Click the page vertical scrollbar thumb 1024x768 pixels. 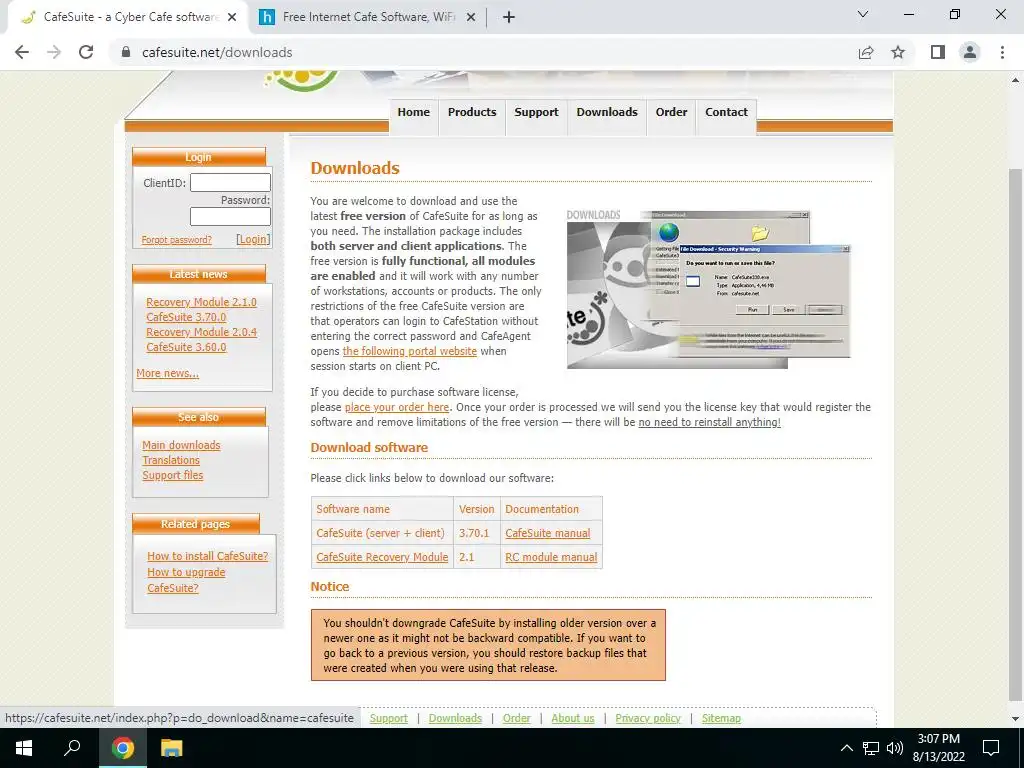click(x=1016, y=434)
